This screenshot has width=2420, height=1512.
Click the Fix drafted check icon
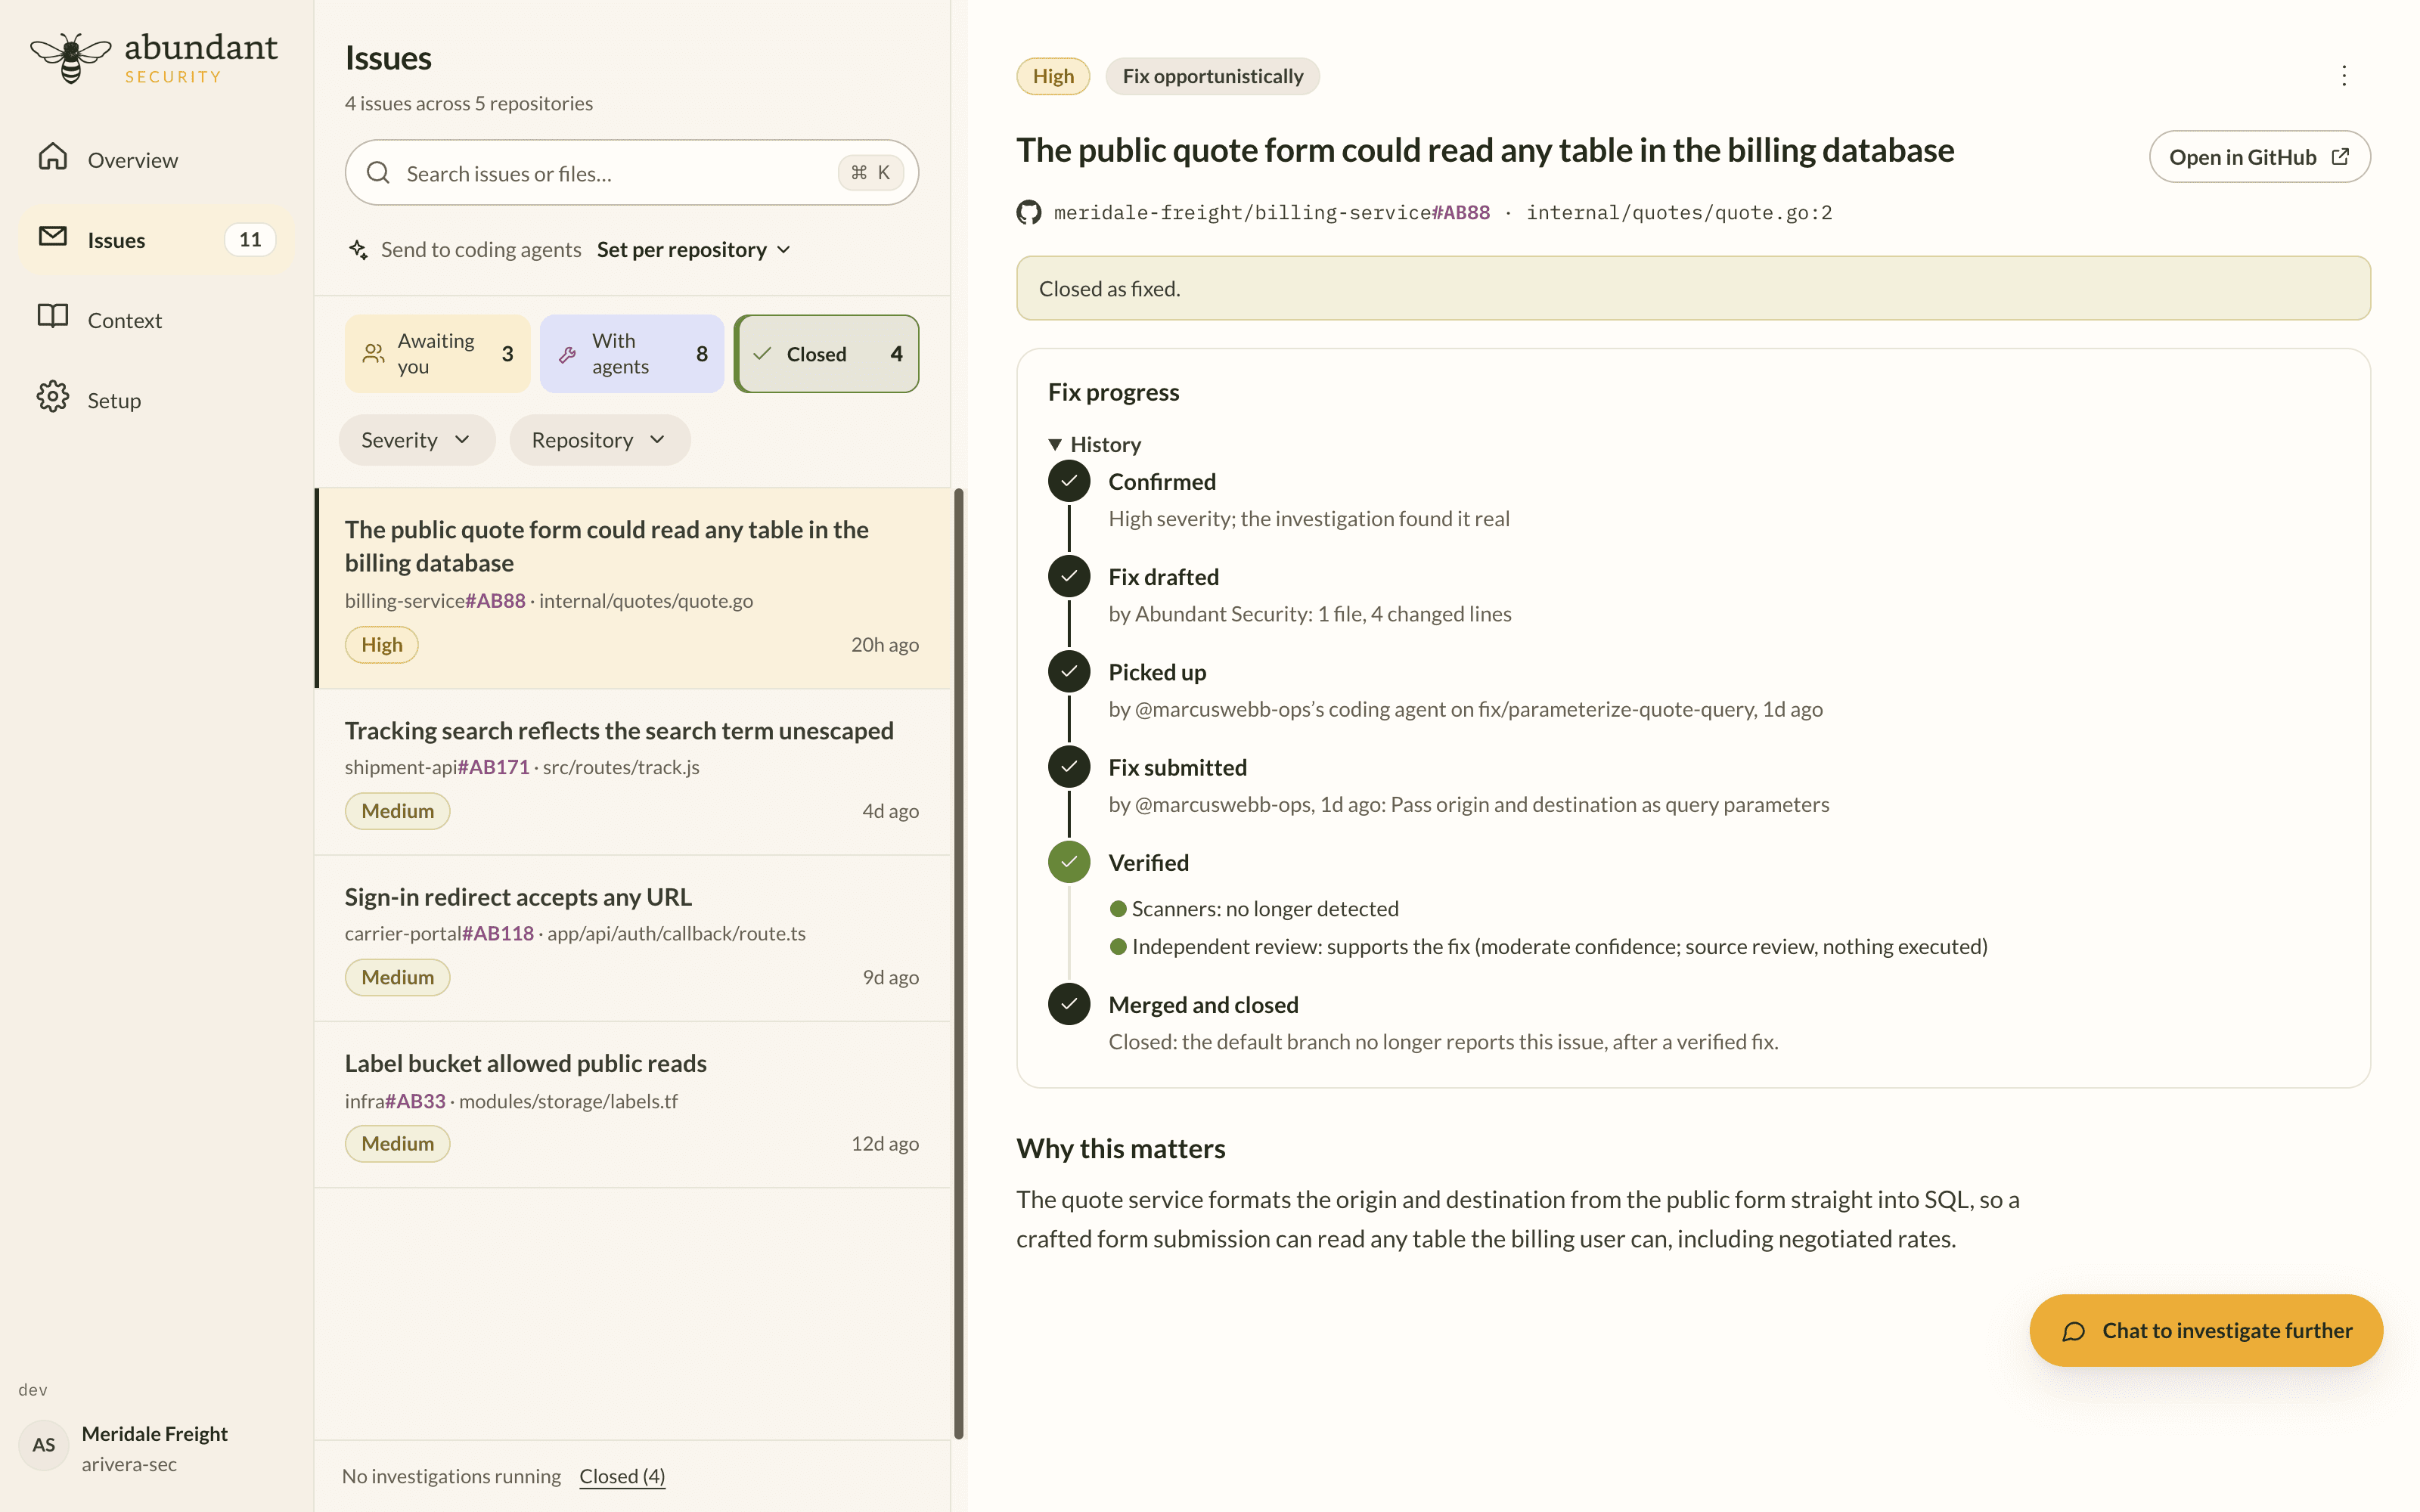tap(1069, 576)
